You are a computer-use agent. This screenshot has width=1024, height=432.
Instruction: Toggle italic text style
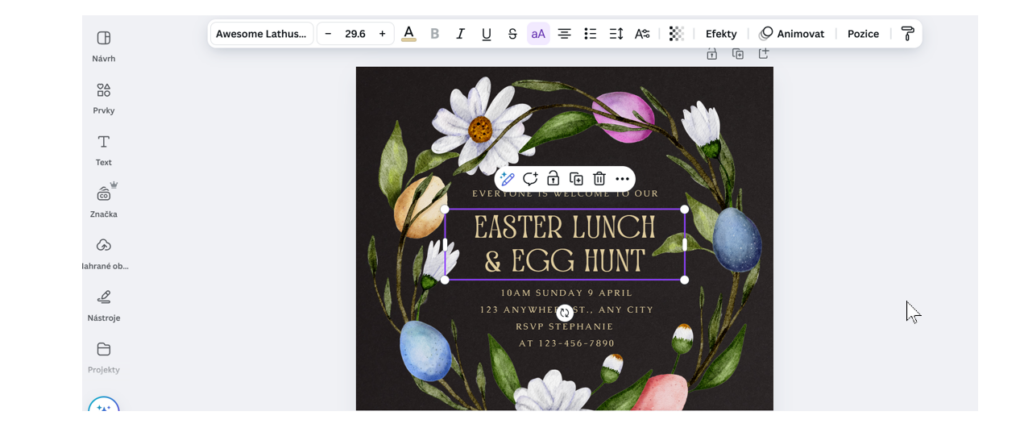pos(461,34)
